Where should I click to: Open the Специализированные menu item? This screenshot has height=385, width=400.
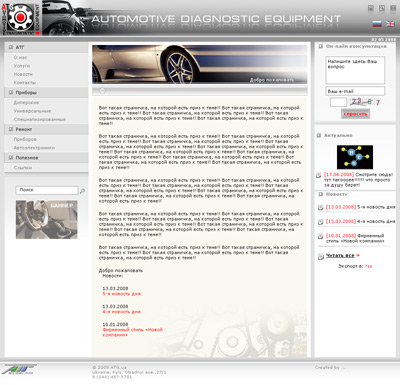(x=40, y=119)
